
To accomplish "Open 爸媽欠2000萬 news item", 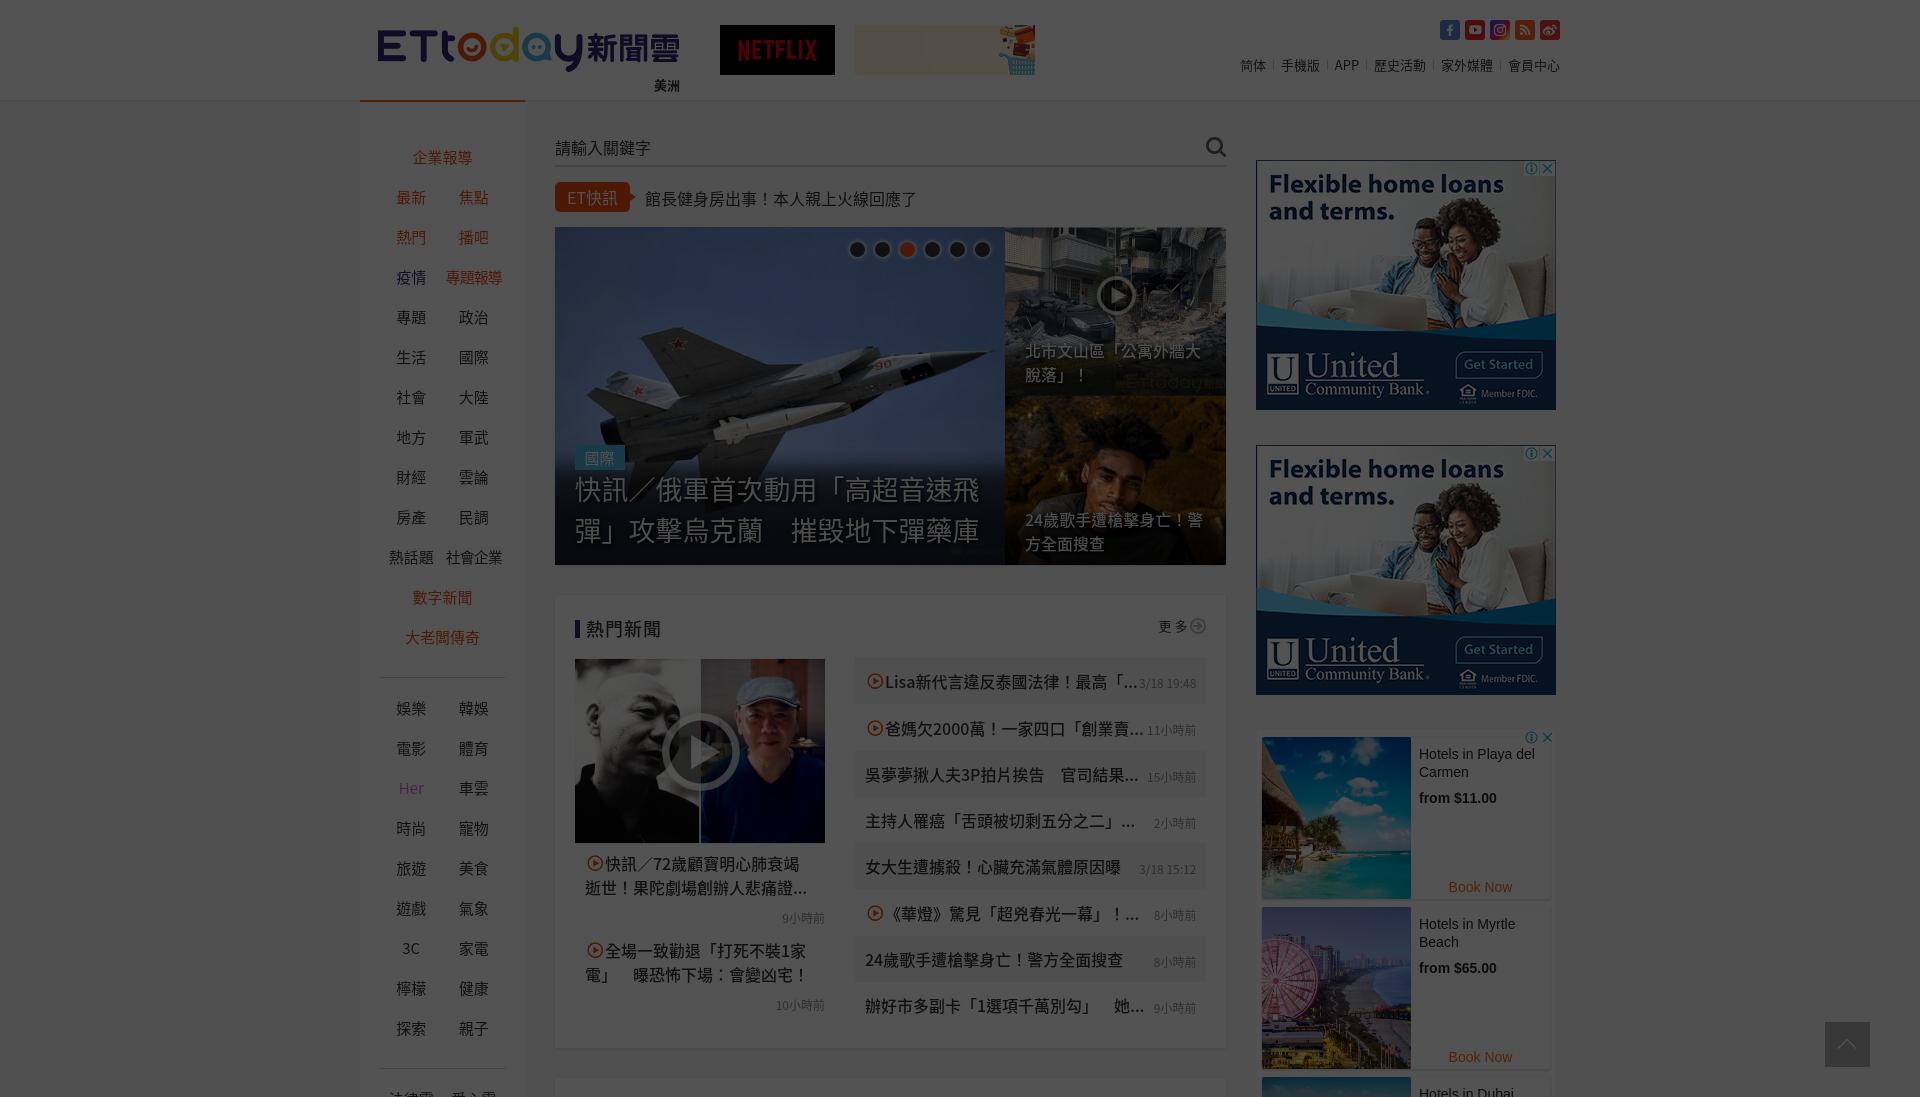I will pos(1004,729).
